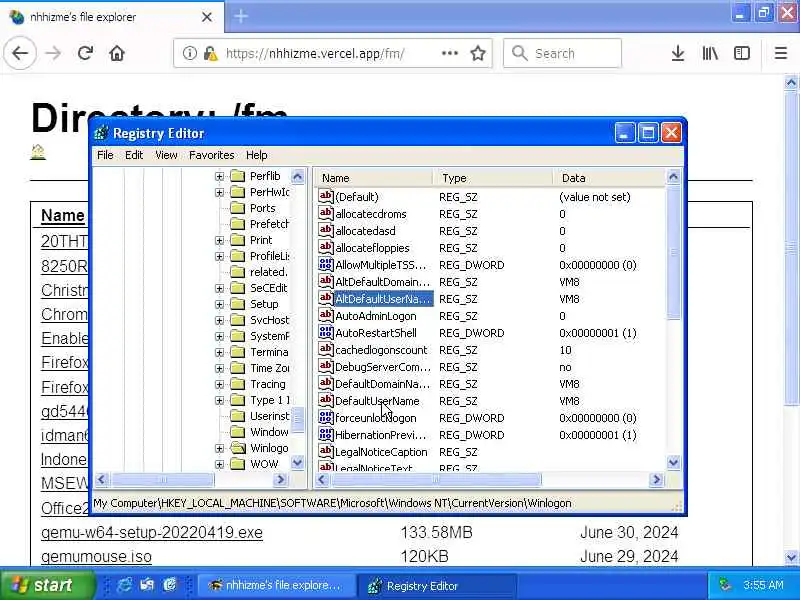Select DebugServerCommand value row
Screen dimensions: 800x600
[x=383, y=367]
